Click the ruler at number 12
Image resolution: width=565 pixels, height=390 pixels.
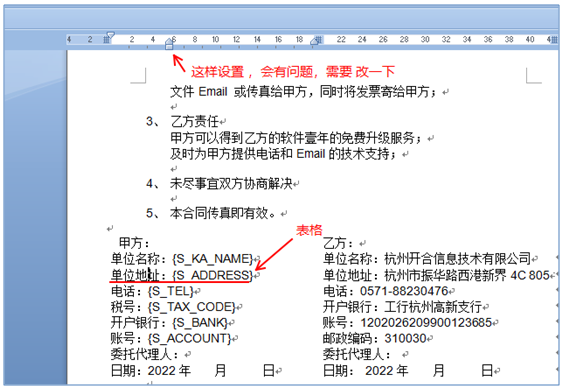pyautogui.click(x=236, y=39)
